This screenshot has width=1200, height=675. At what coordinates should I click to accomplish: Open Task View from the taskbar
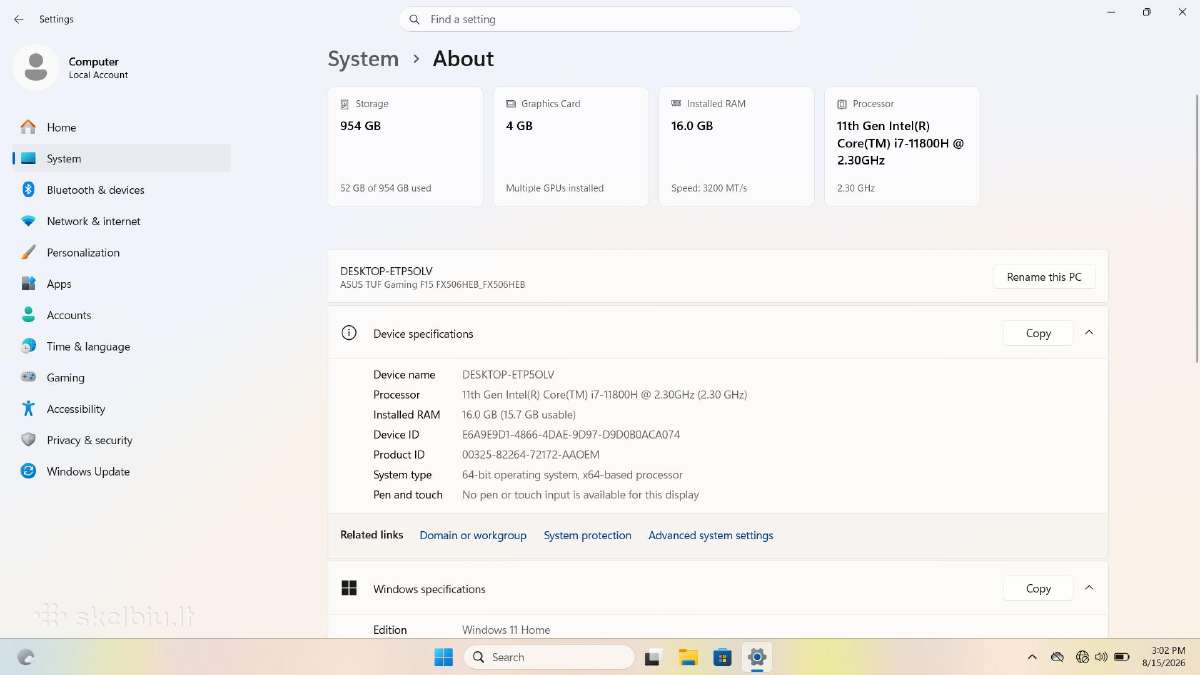click(653, 657)
